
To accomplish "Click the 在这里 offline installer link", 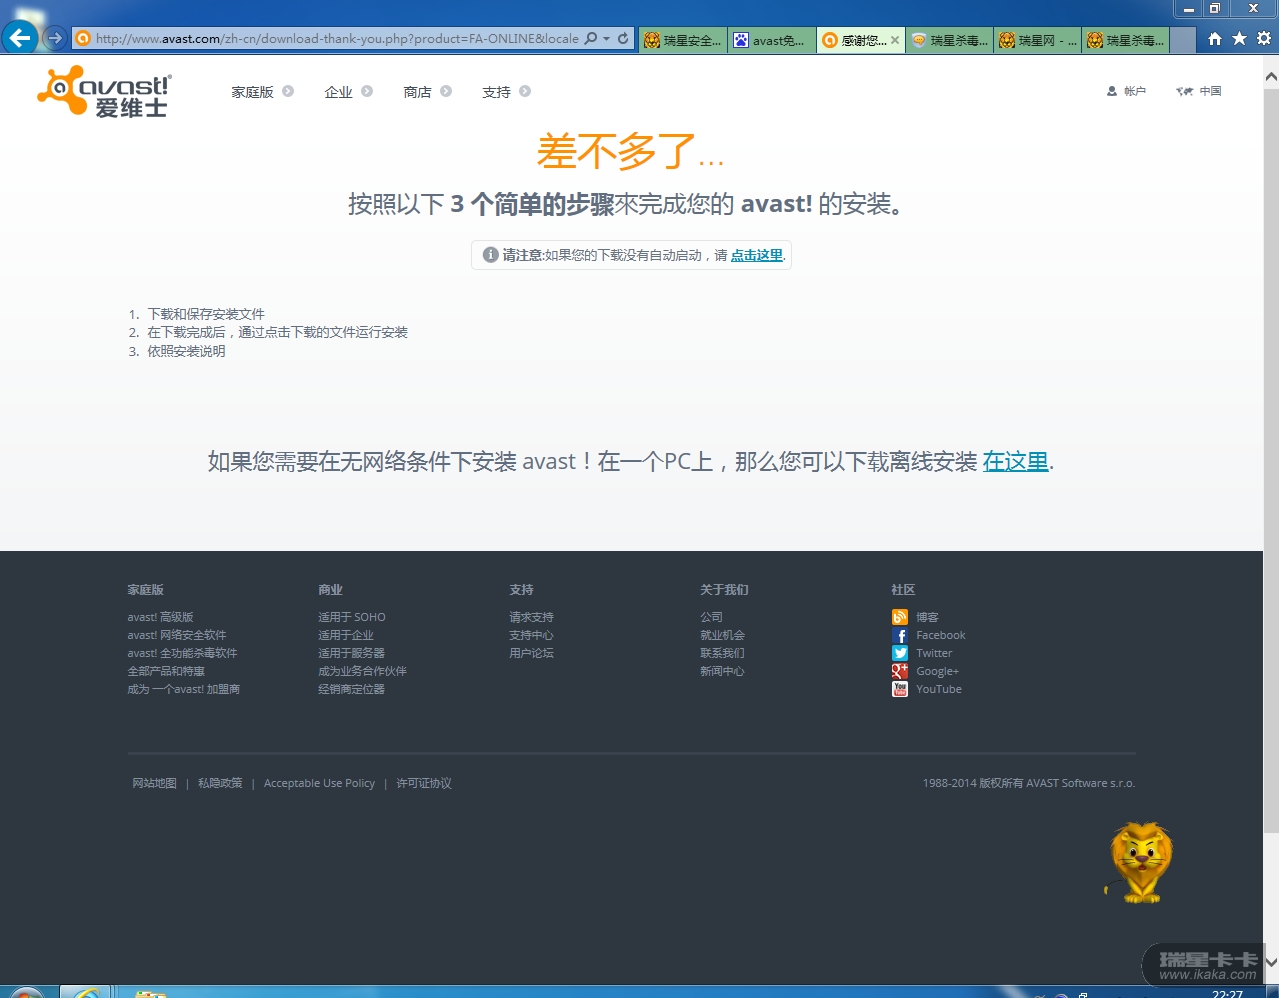I will click(1015, 461).
